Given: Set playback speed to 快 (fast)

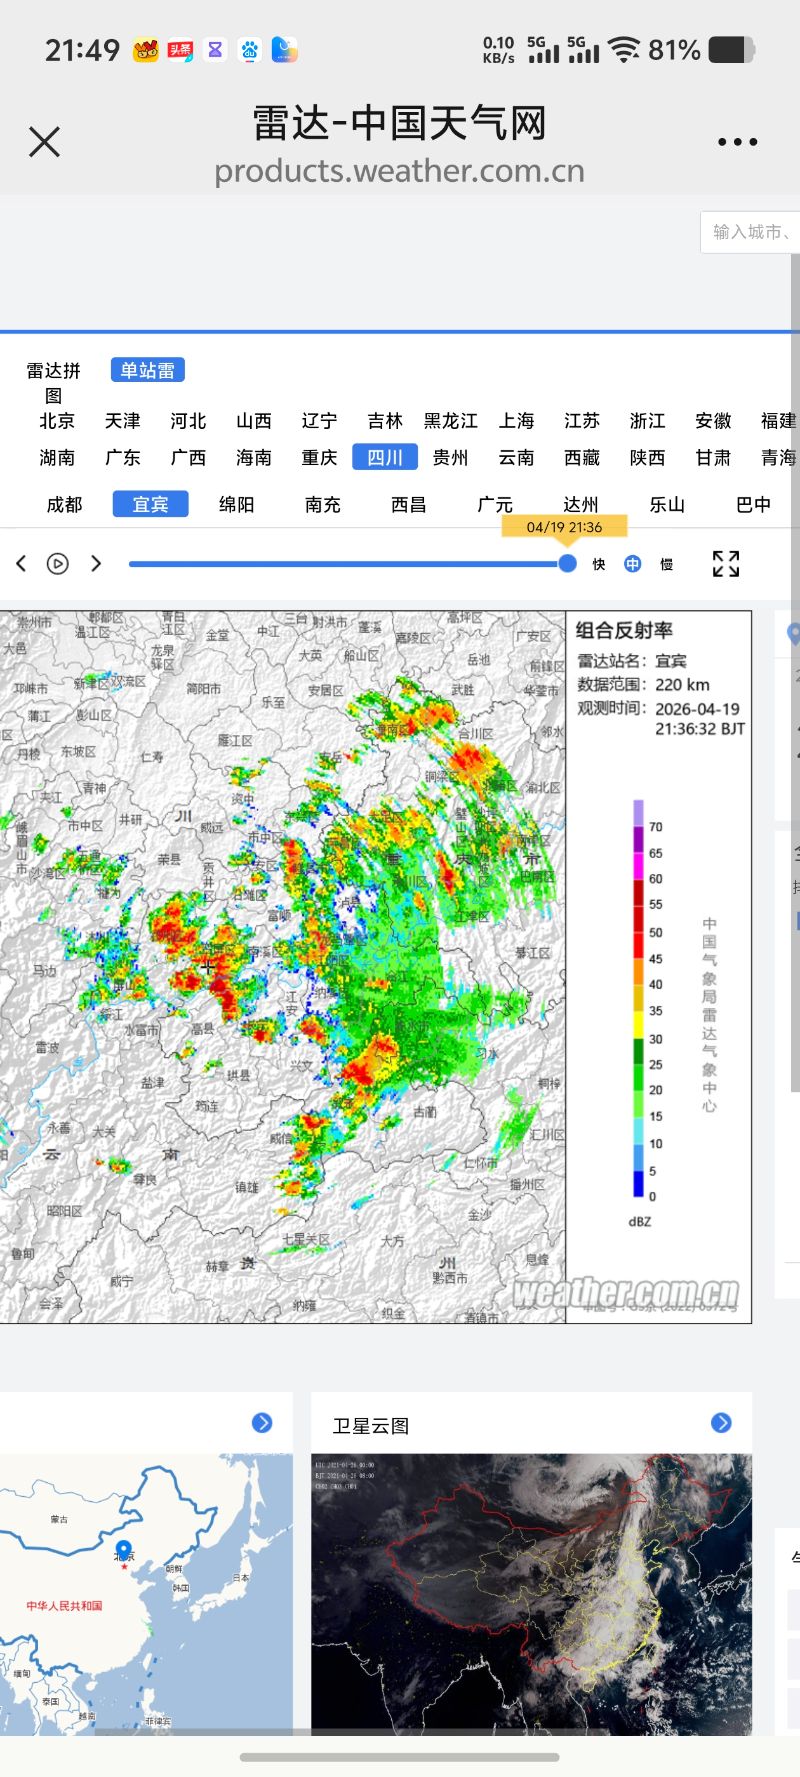Looking at the screenshot, I should pyautogui.click(x=599, y=565).
